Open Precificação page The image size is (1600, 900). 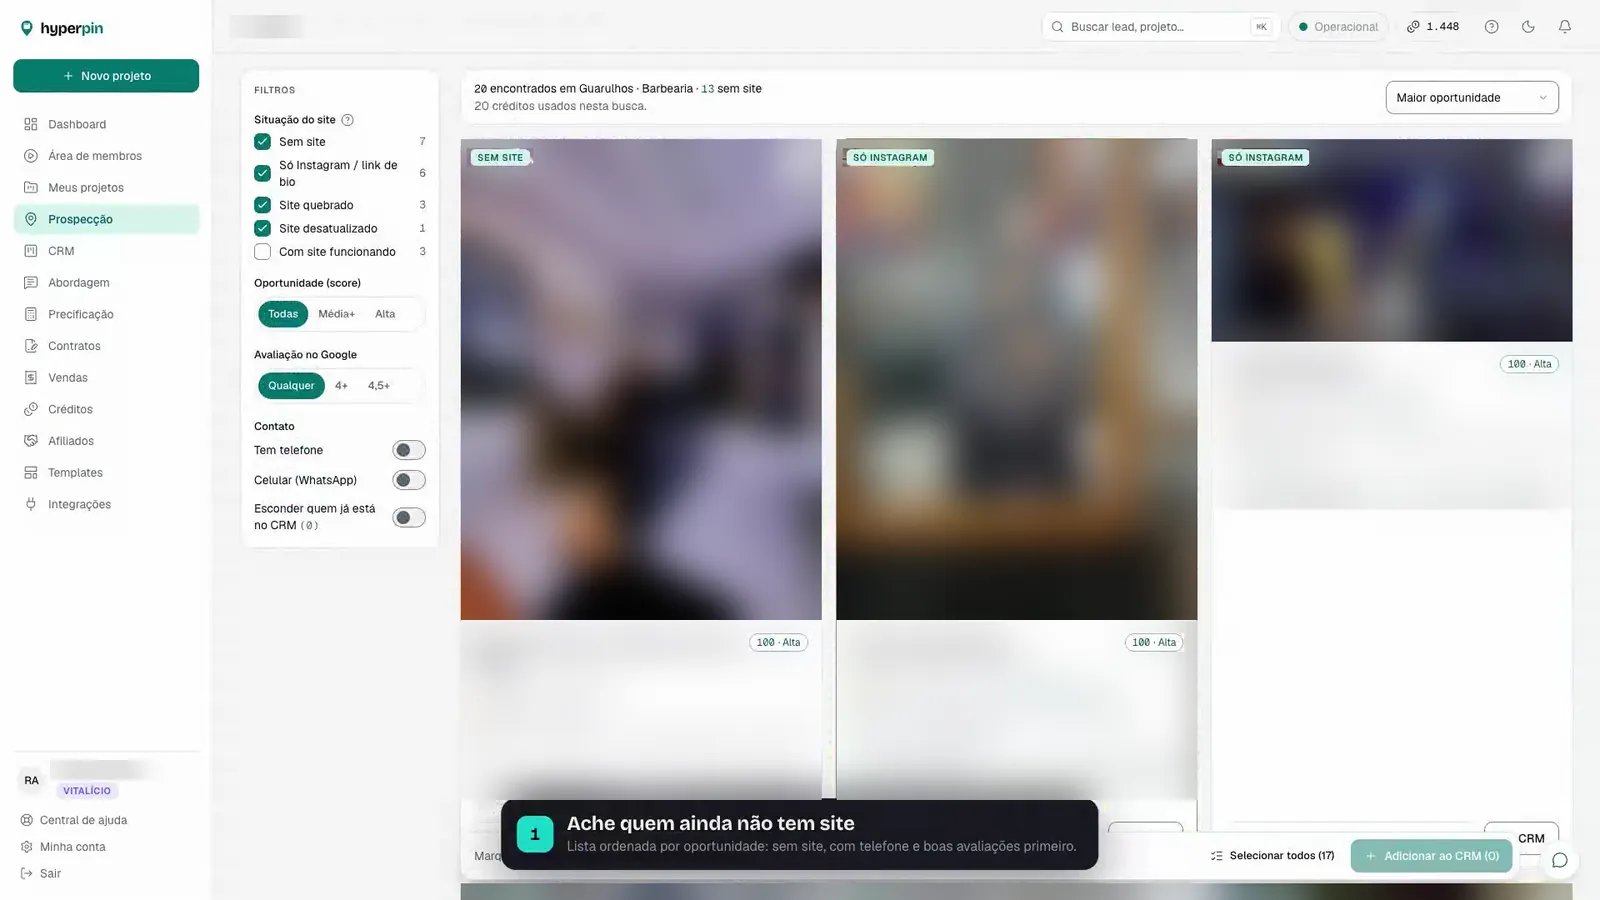(106, 314)
